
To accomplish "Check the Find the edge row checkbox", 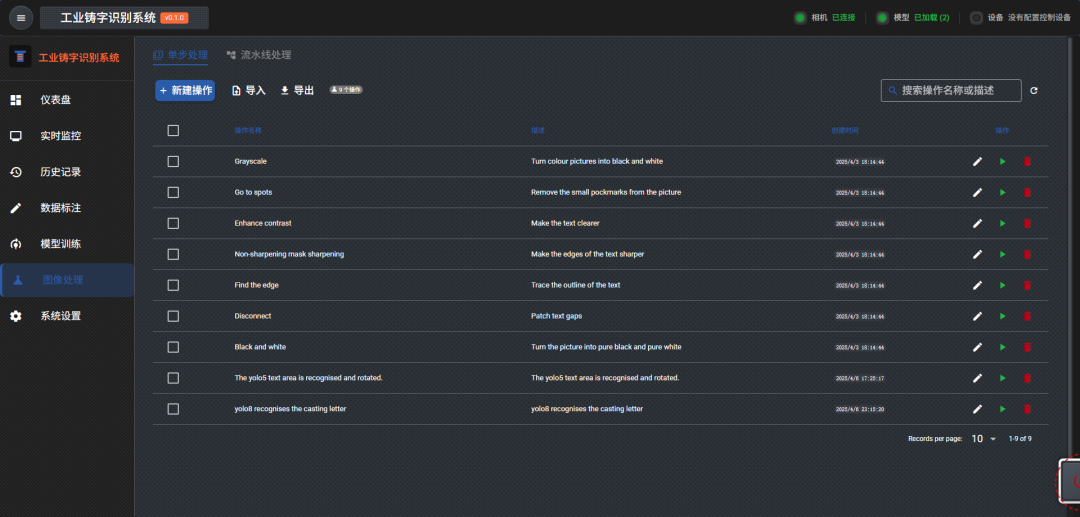I will (x=174, y=285).
